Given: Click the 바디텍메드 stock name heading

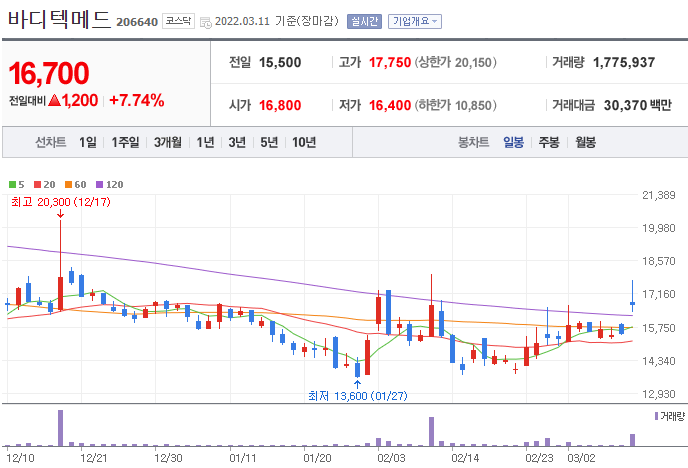Looking at the screenshot, I should 59,19.
